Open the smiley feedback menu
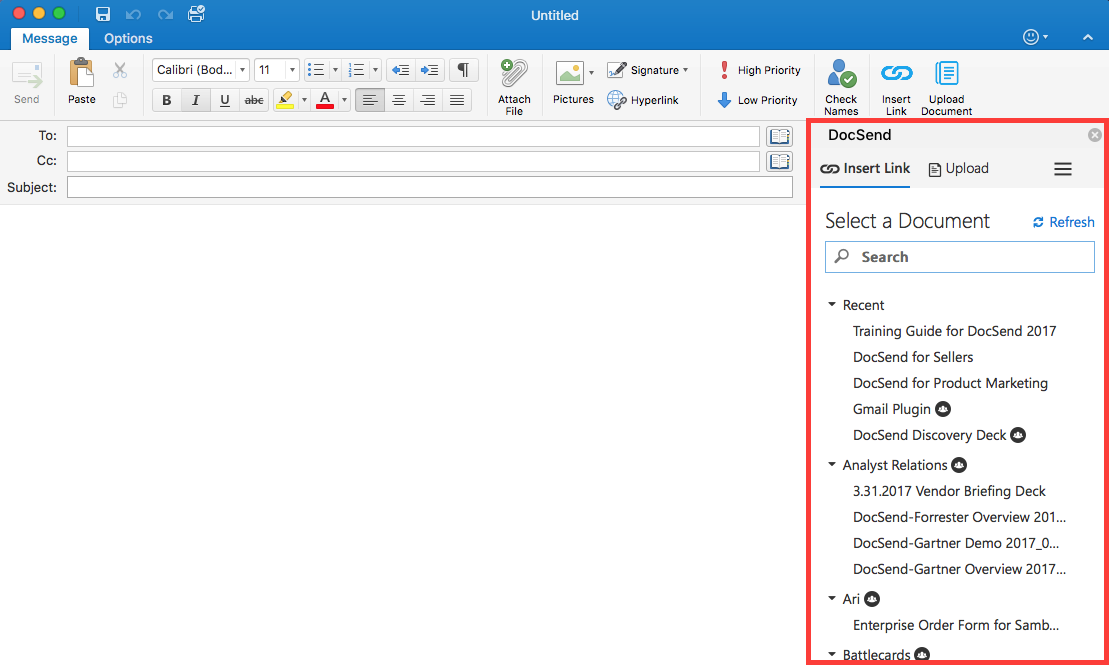This screenshot has width=1109, height=665. point(1035,37)
